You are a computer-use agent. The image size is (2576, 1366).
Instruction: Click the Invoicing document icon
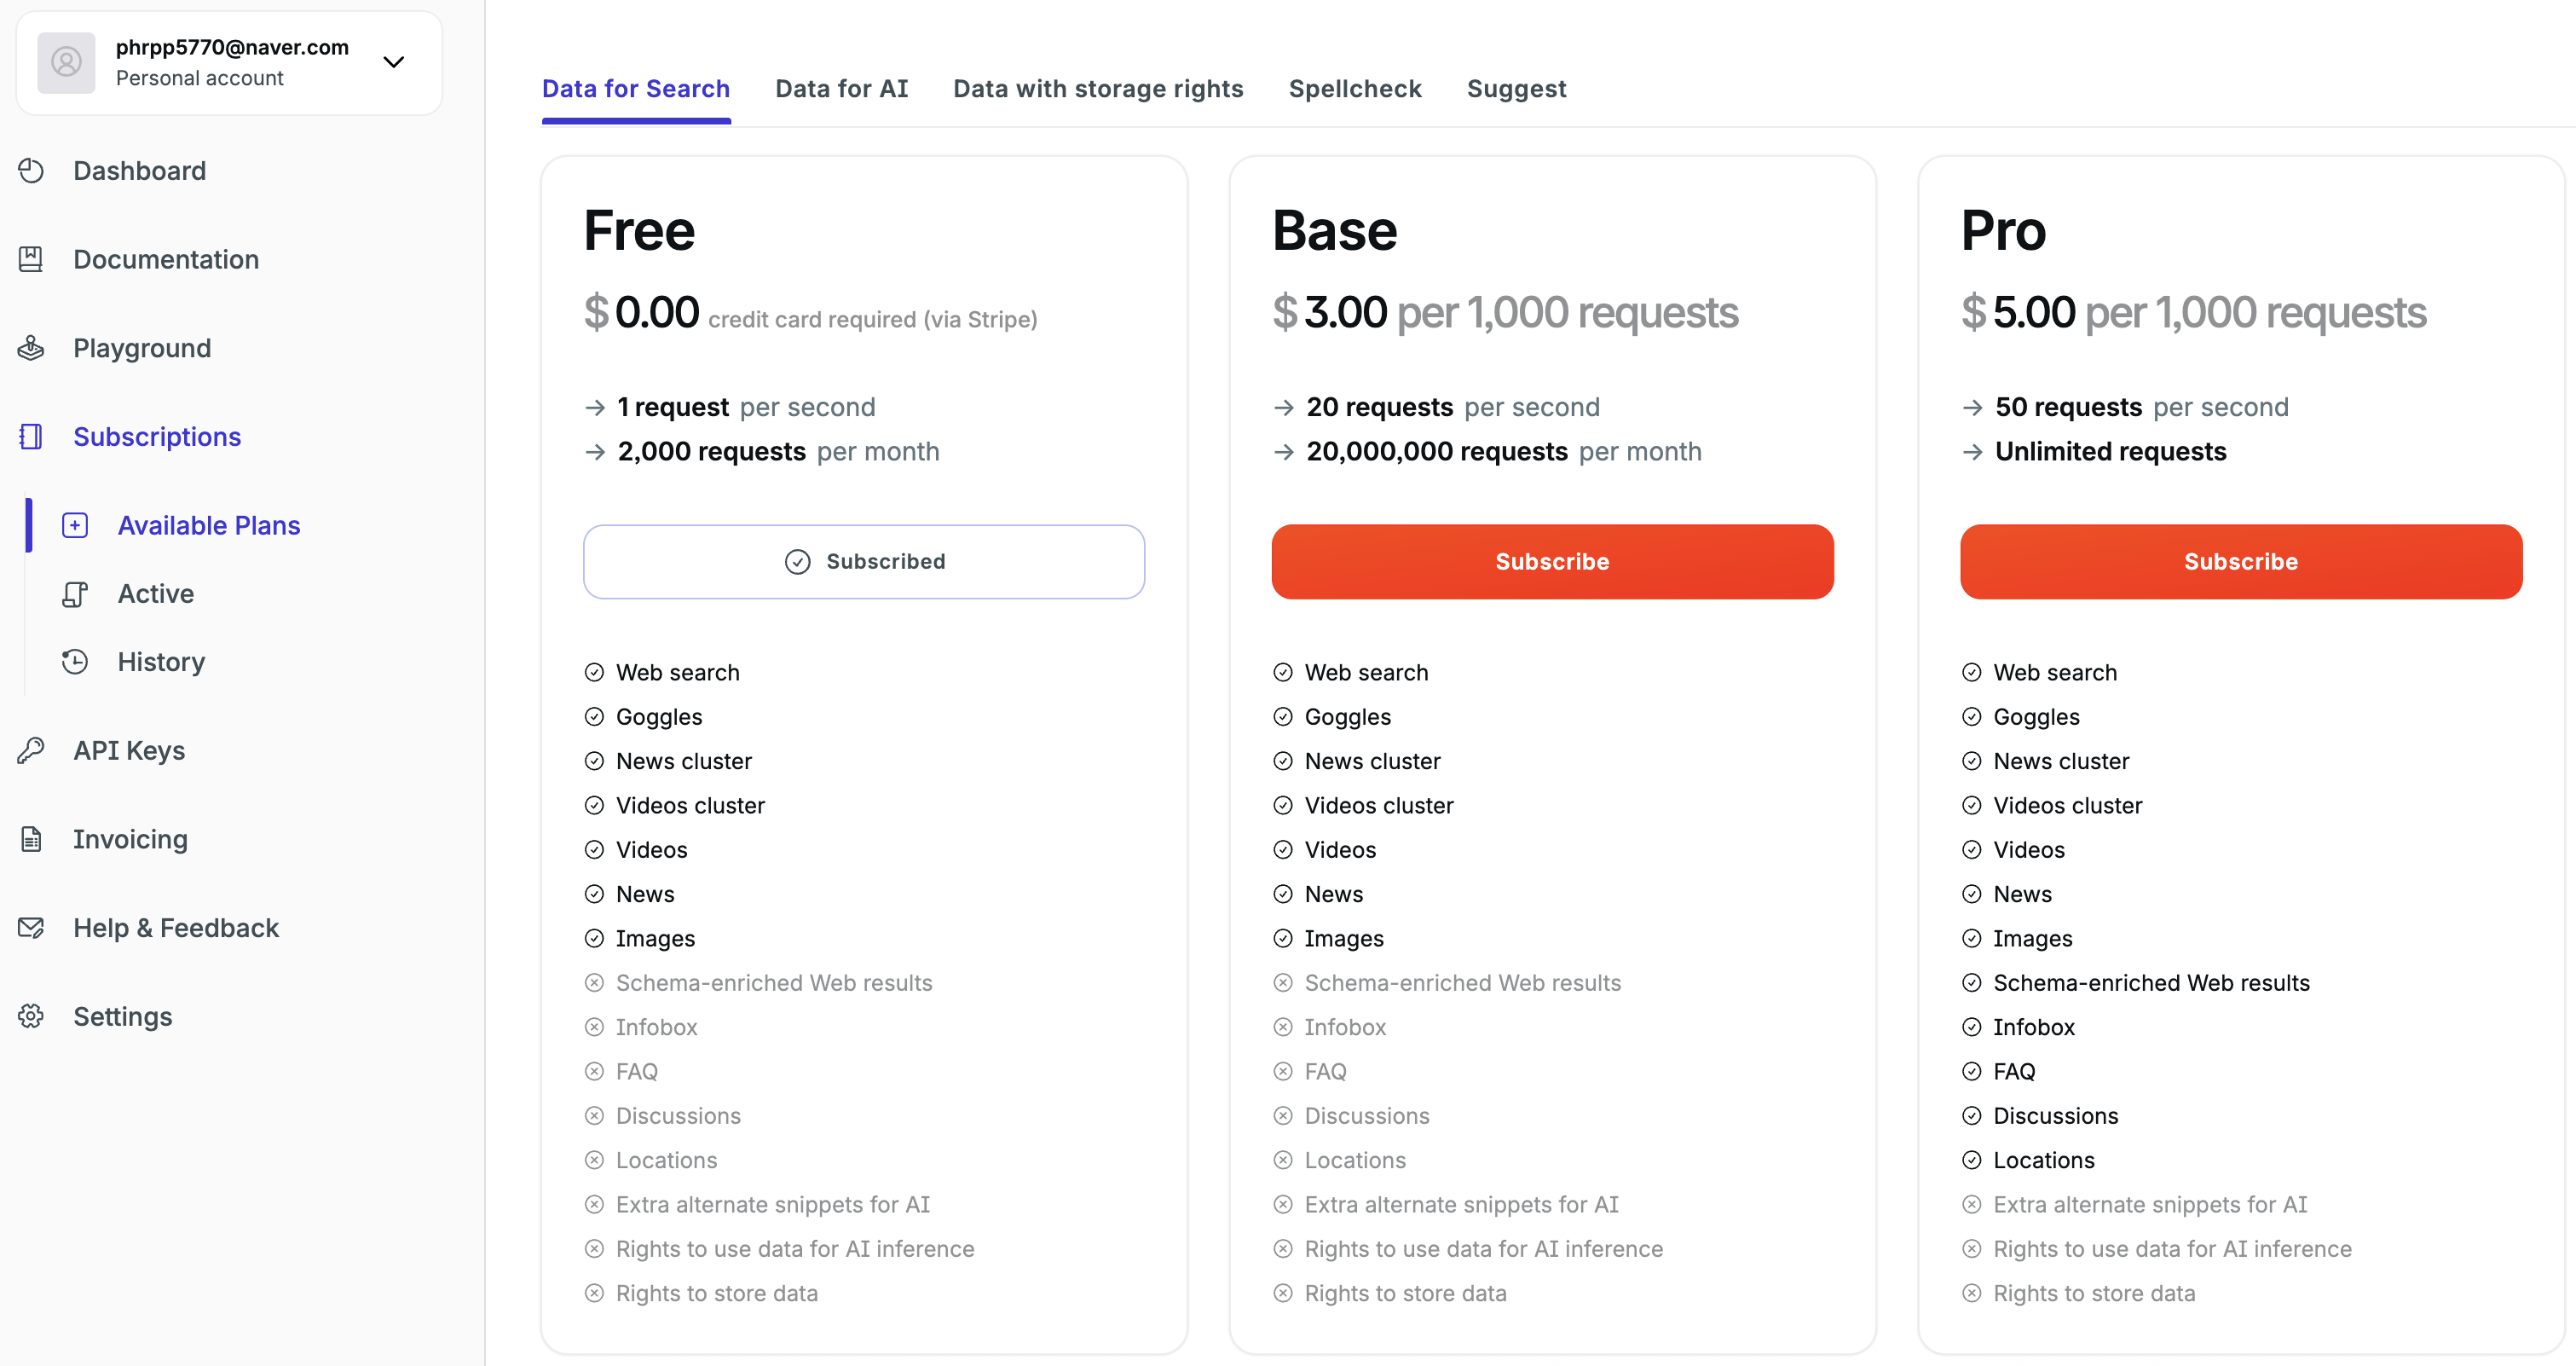31,839
